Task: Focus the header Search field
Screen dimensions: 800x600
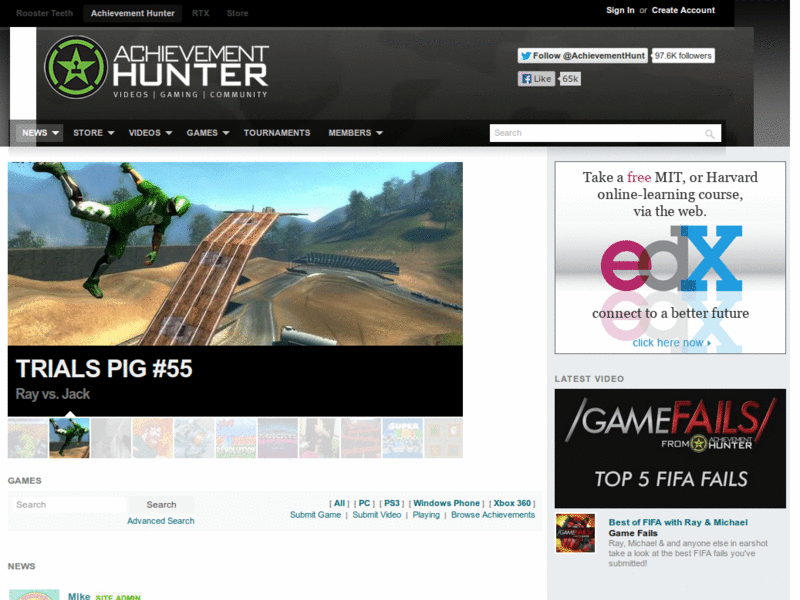Action: pyautogui.click(x=605, y=133)
